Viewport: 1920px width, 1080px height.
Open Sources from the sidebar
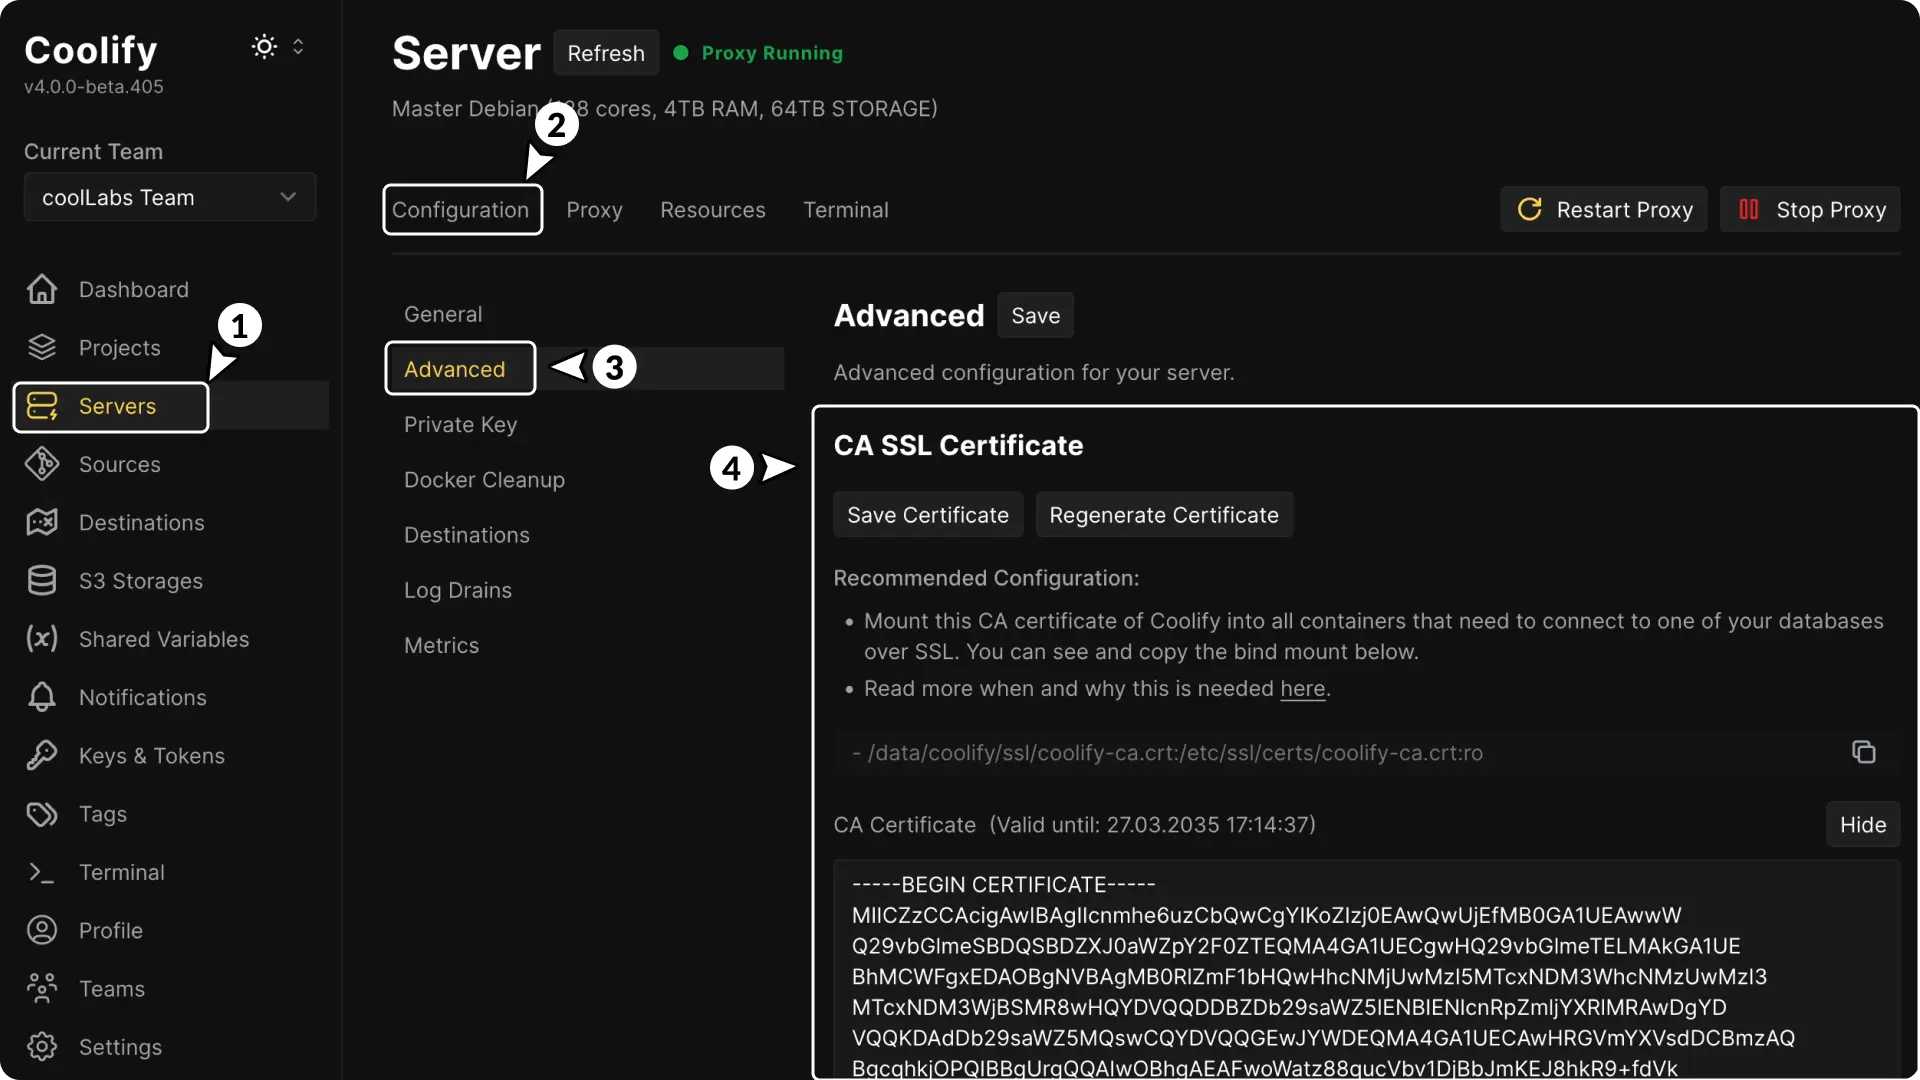120,464
